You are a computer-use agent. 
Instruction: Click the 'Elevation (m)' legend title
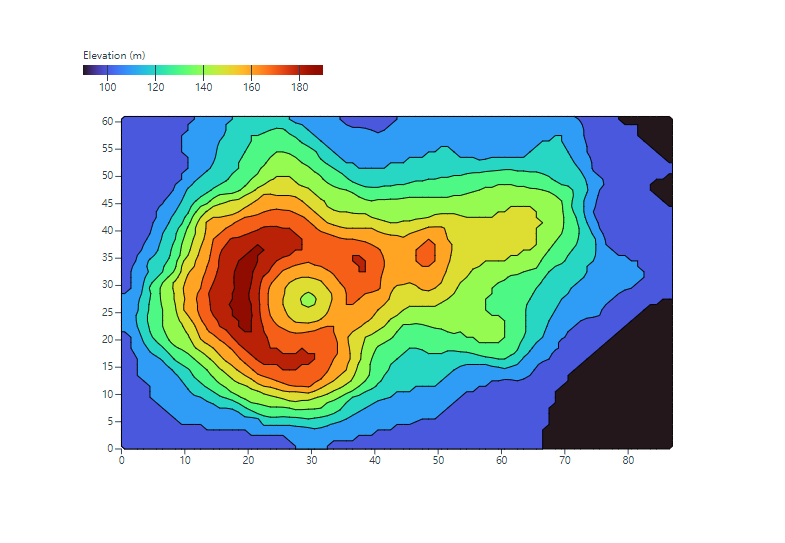click(114, 55)
